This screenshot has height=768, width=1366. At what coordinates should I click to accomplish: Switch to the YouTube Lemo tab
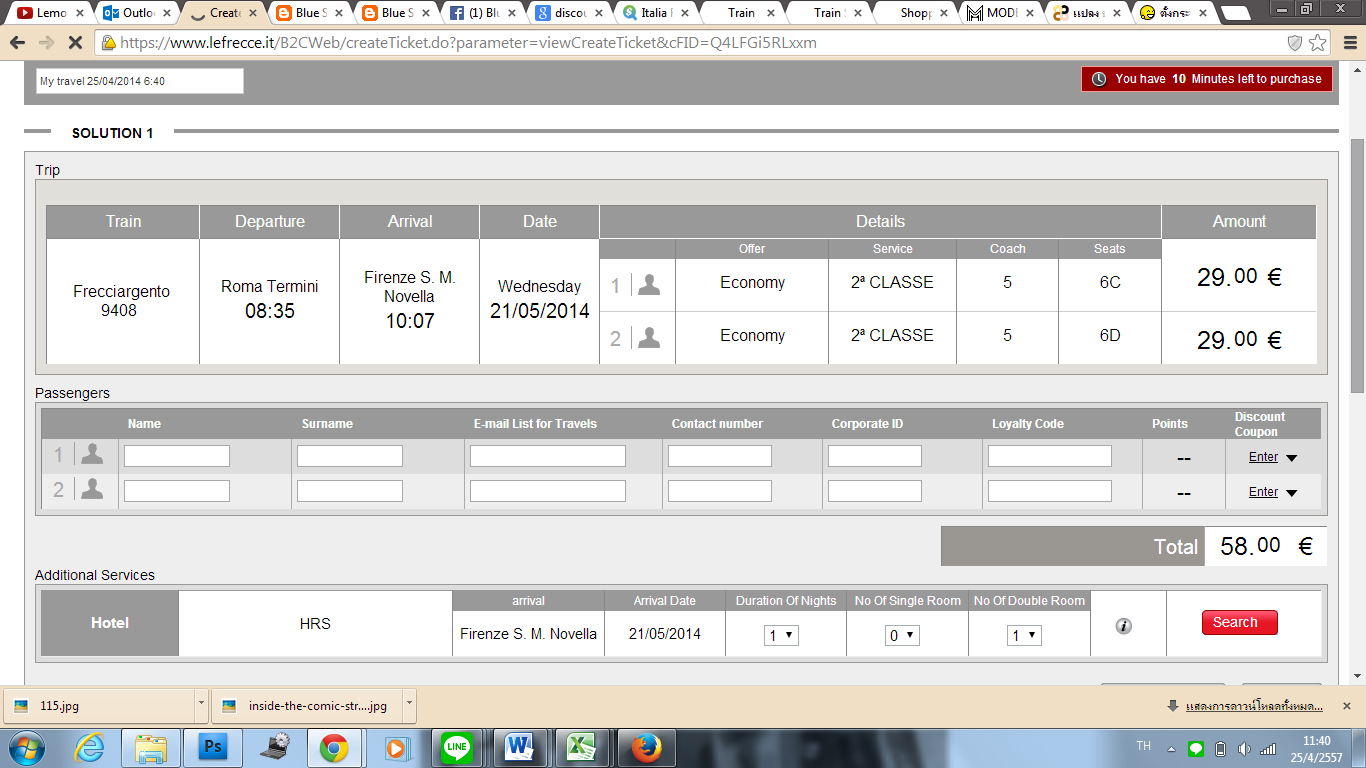point(53,13)
